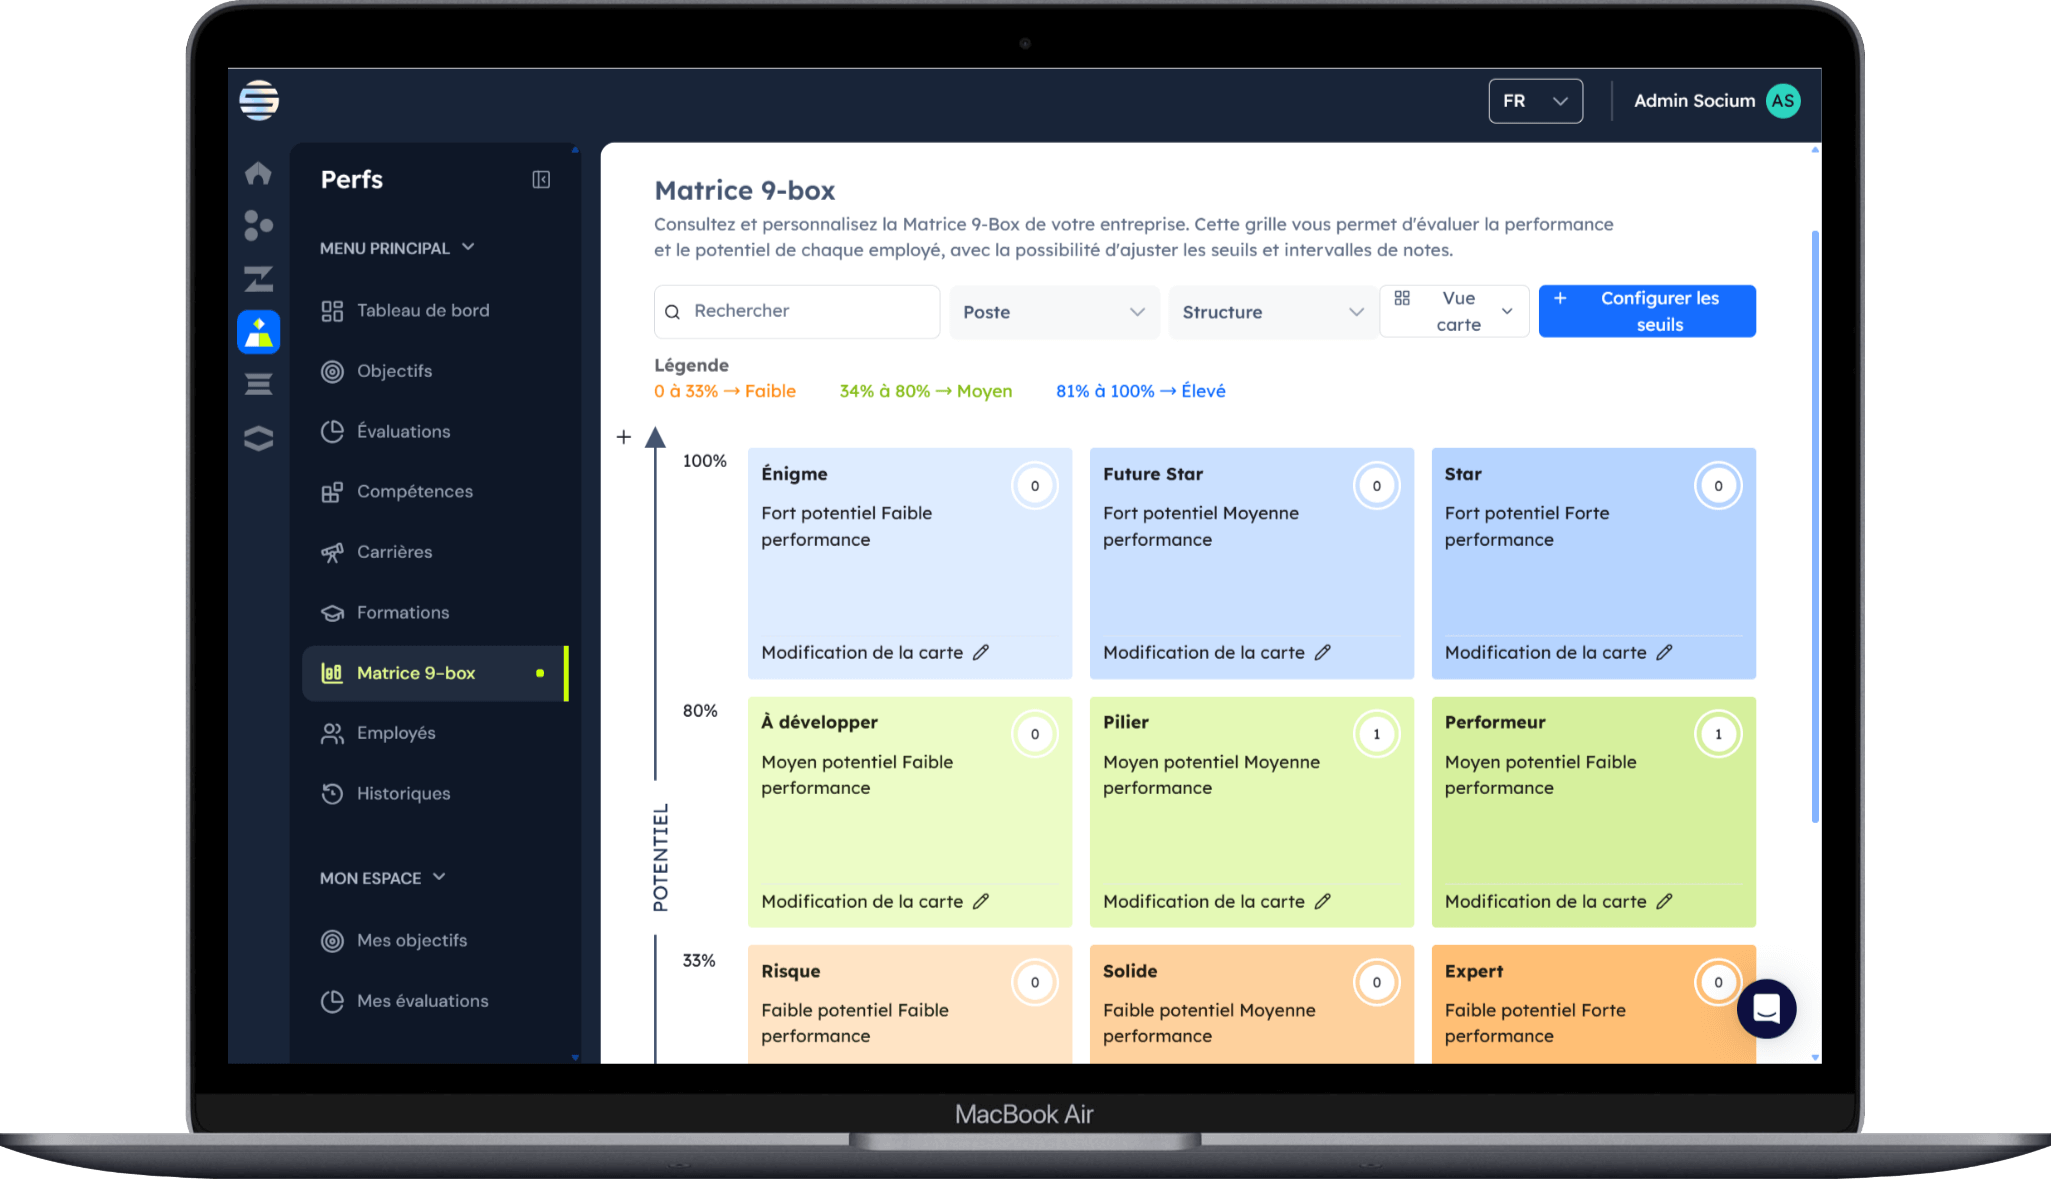The image size is (2051, 1179).
Task: Expand the Poste filter dropdown
Action: [x=1054, y=312]
